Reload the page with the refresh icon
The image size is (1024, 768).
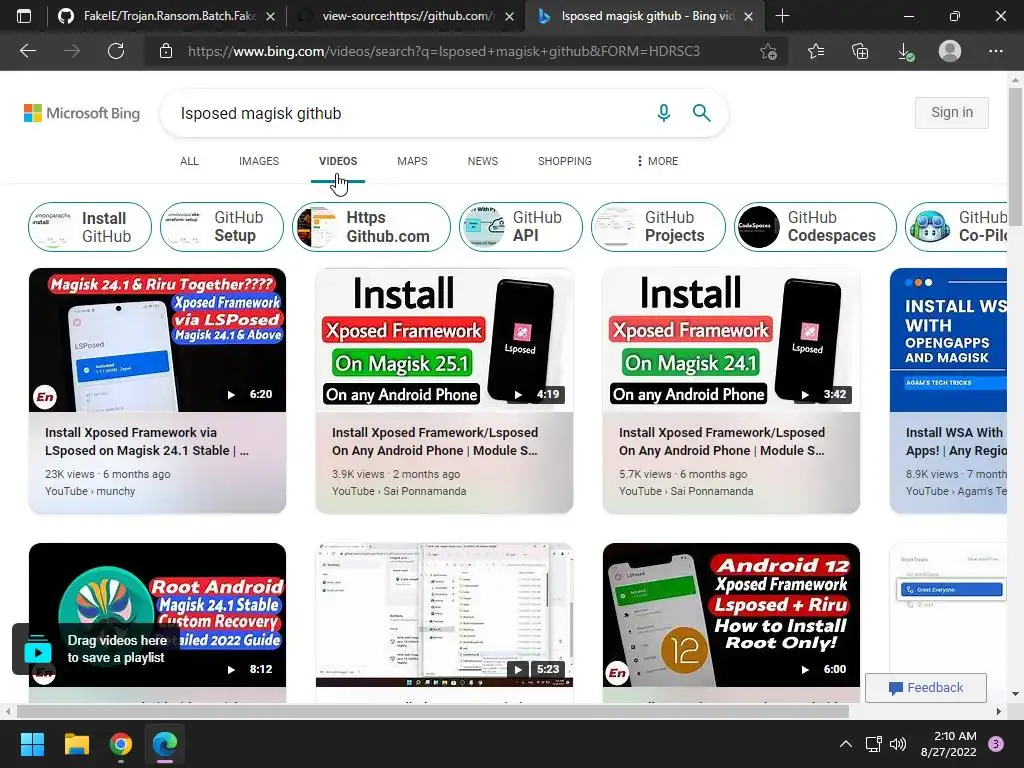coord(116,51)
